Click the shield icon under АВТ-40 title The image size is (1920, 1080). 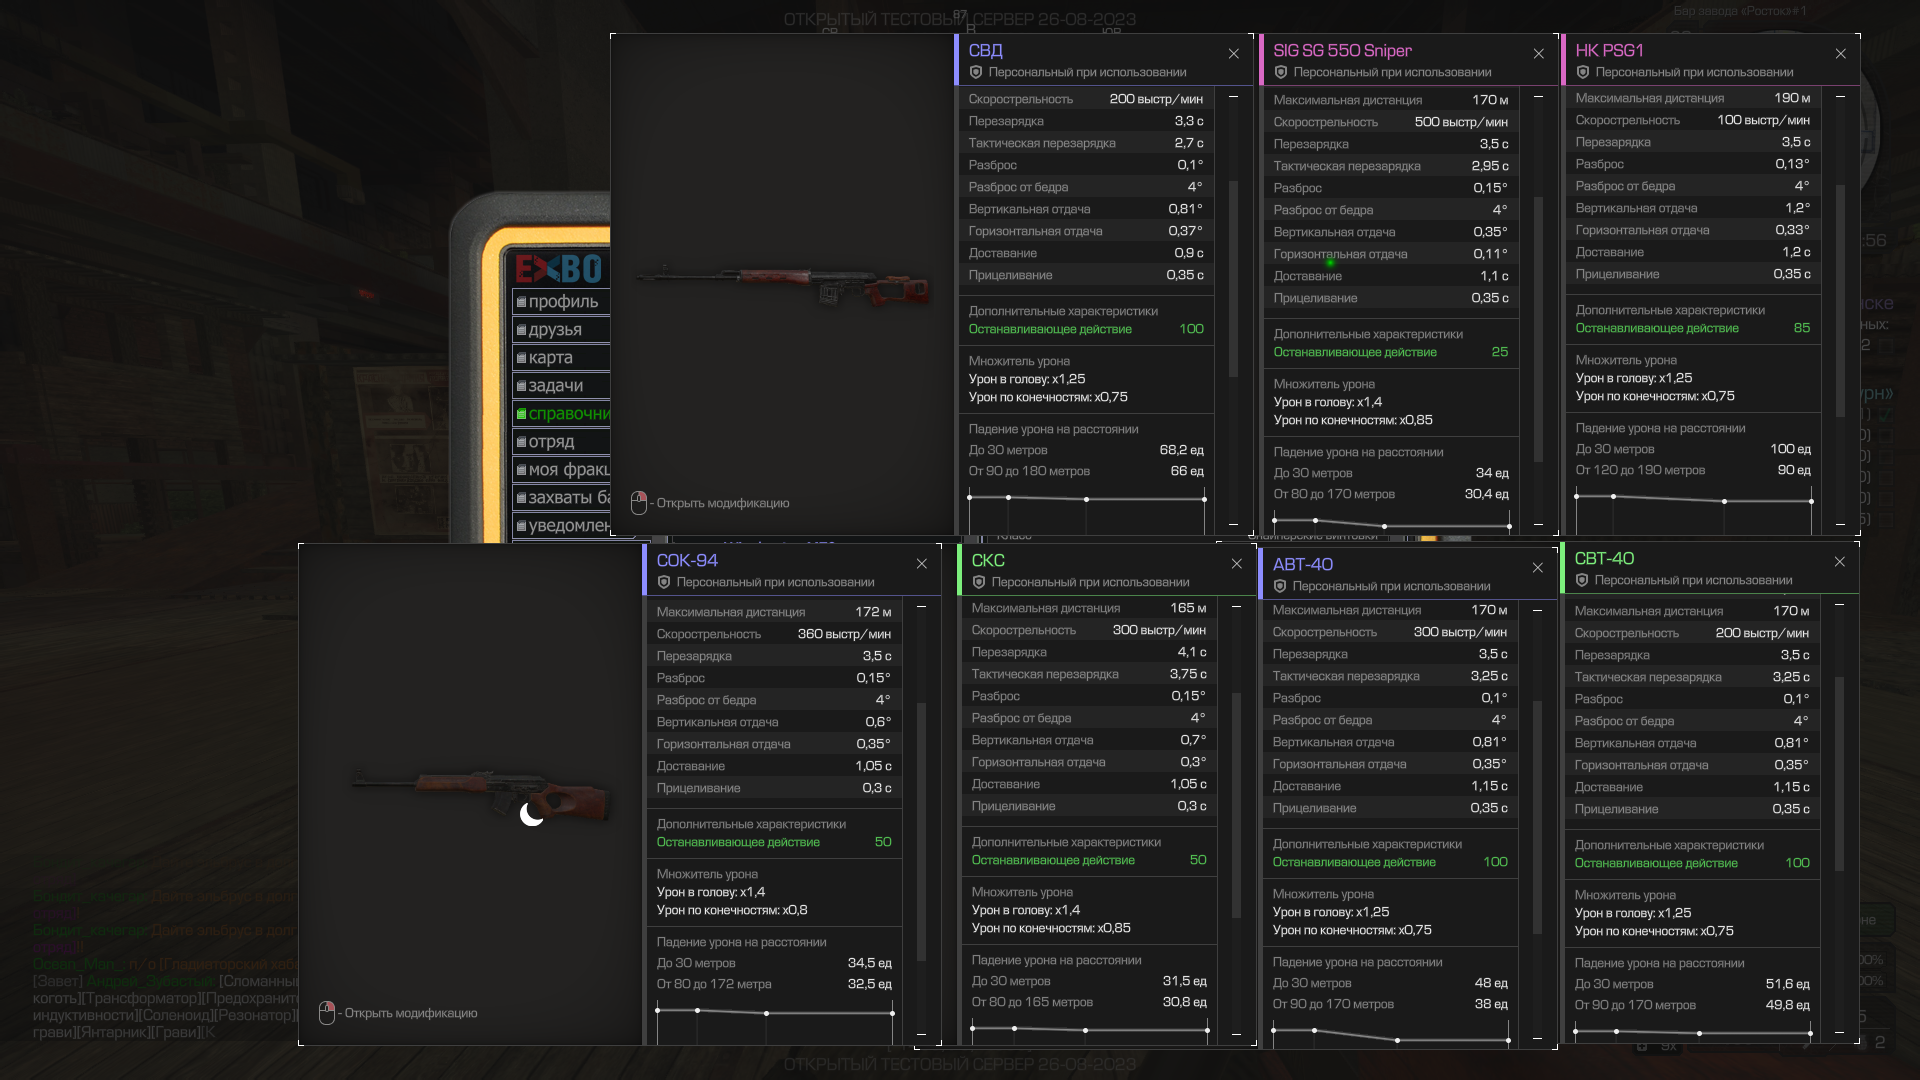[x=1280, y=586]
